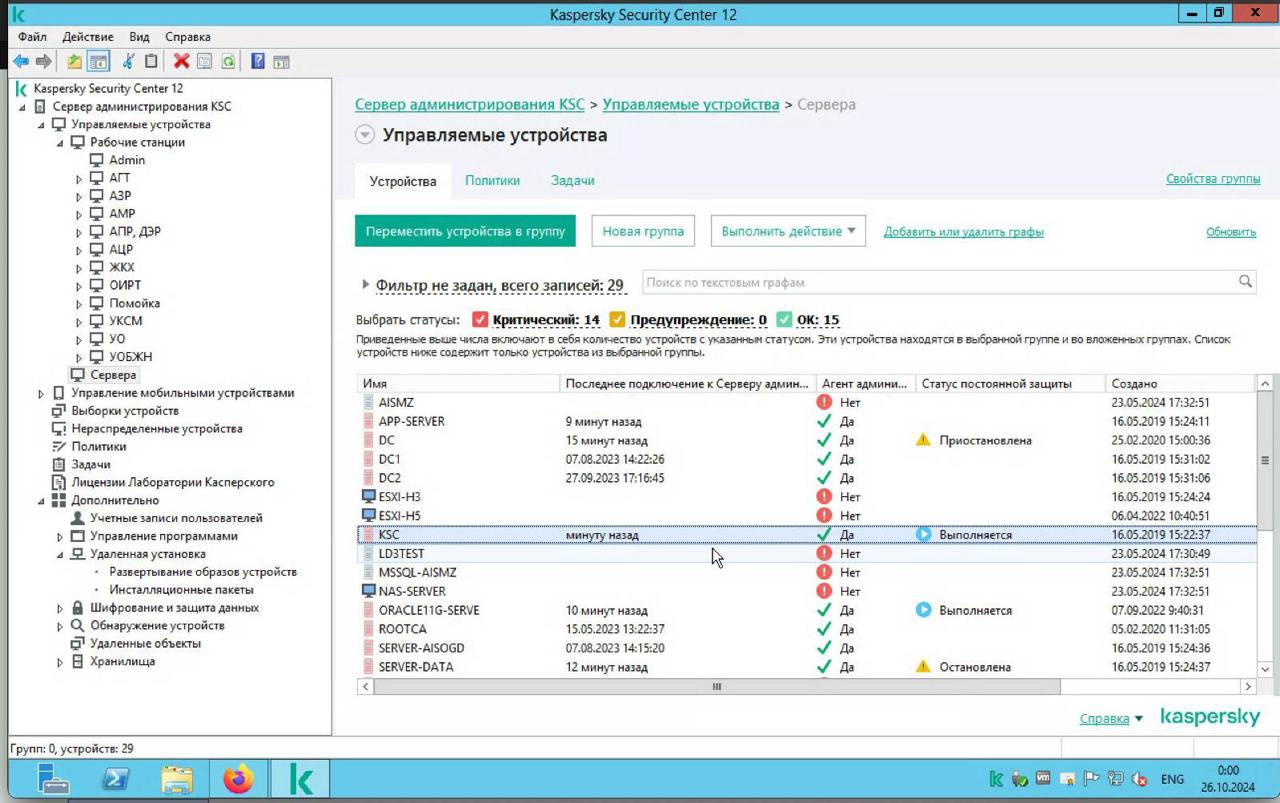This screenshot has width=1280, height=803.
Task: Click the Forward arrow in toolbar
Action: (x=44, y=62)
